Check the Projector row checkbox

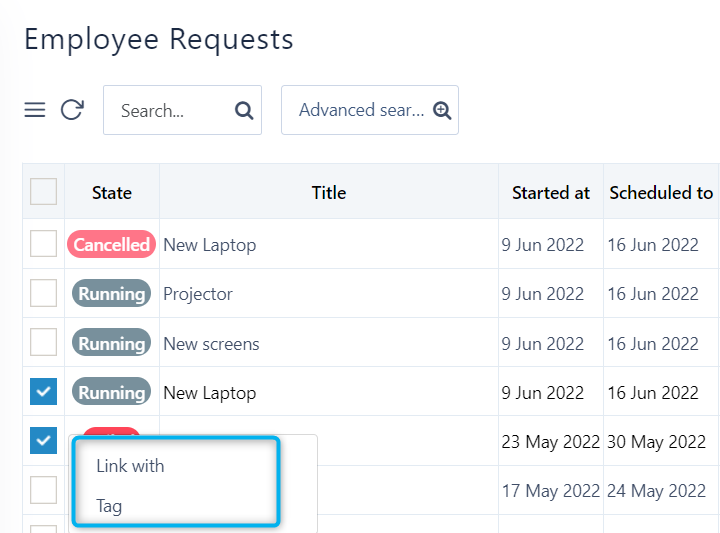(x=44, y=293)
